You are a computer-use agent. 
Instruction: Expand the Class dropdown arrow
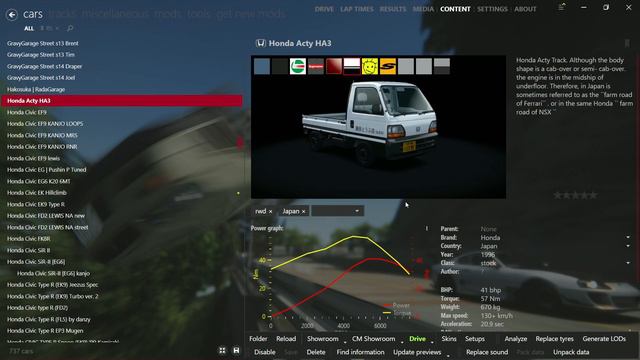coord(628,263)
